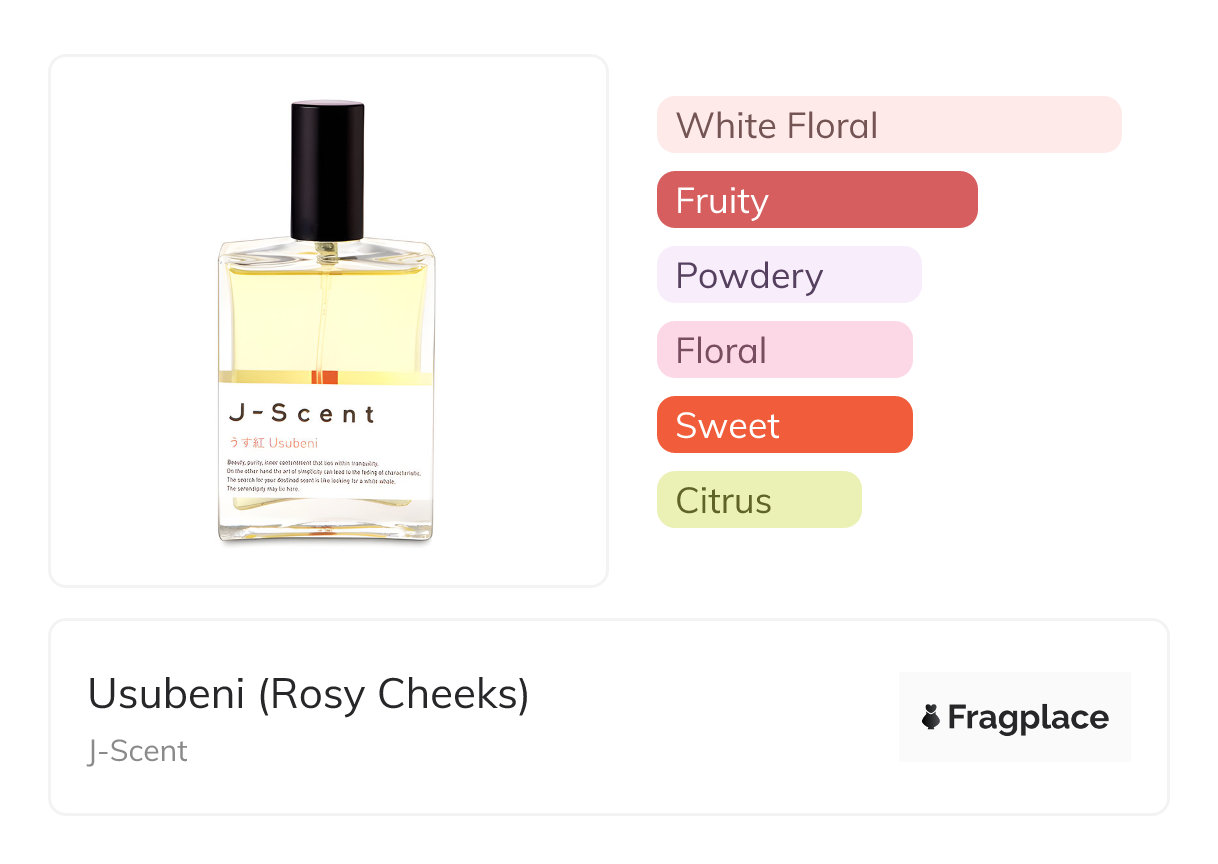Click the Fragplace perfume bottle logo icon
The width and height of the screenshot is (1218, 864).
(x=931, y=717)
